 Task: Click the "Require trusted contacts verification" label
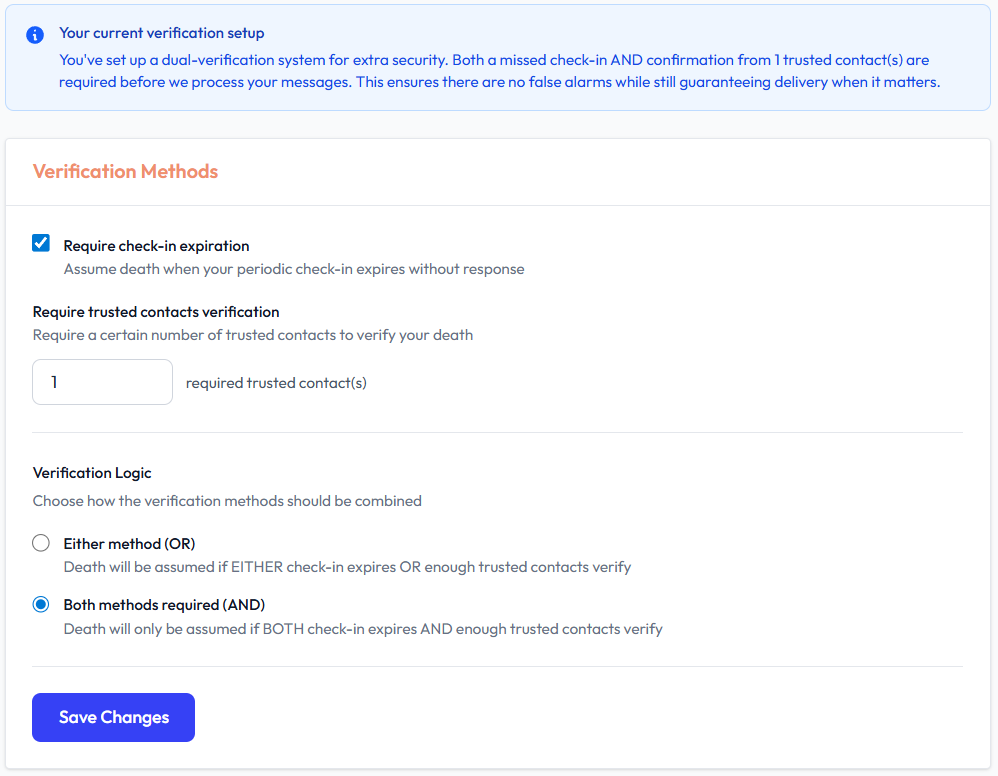[x=156, y=312]
